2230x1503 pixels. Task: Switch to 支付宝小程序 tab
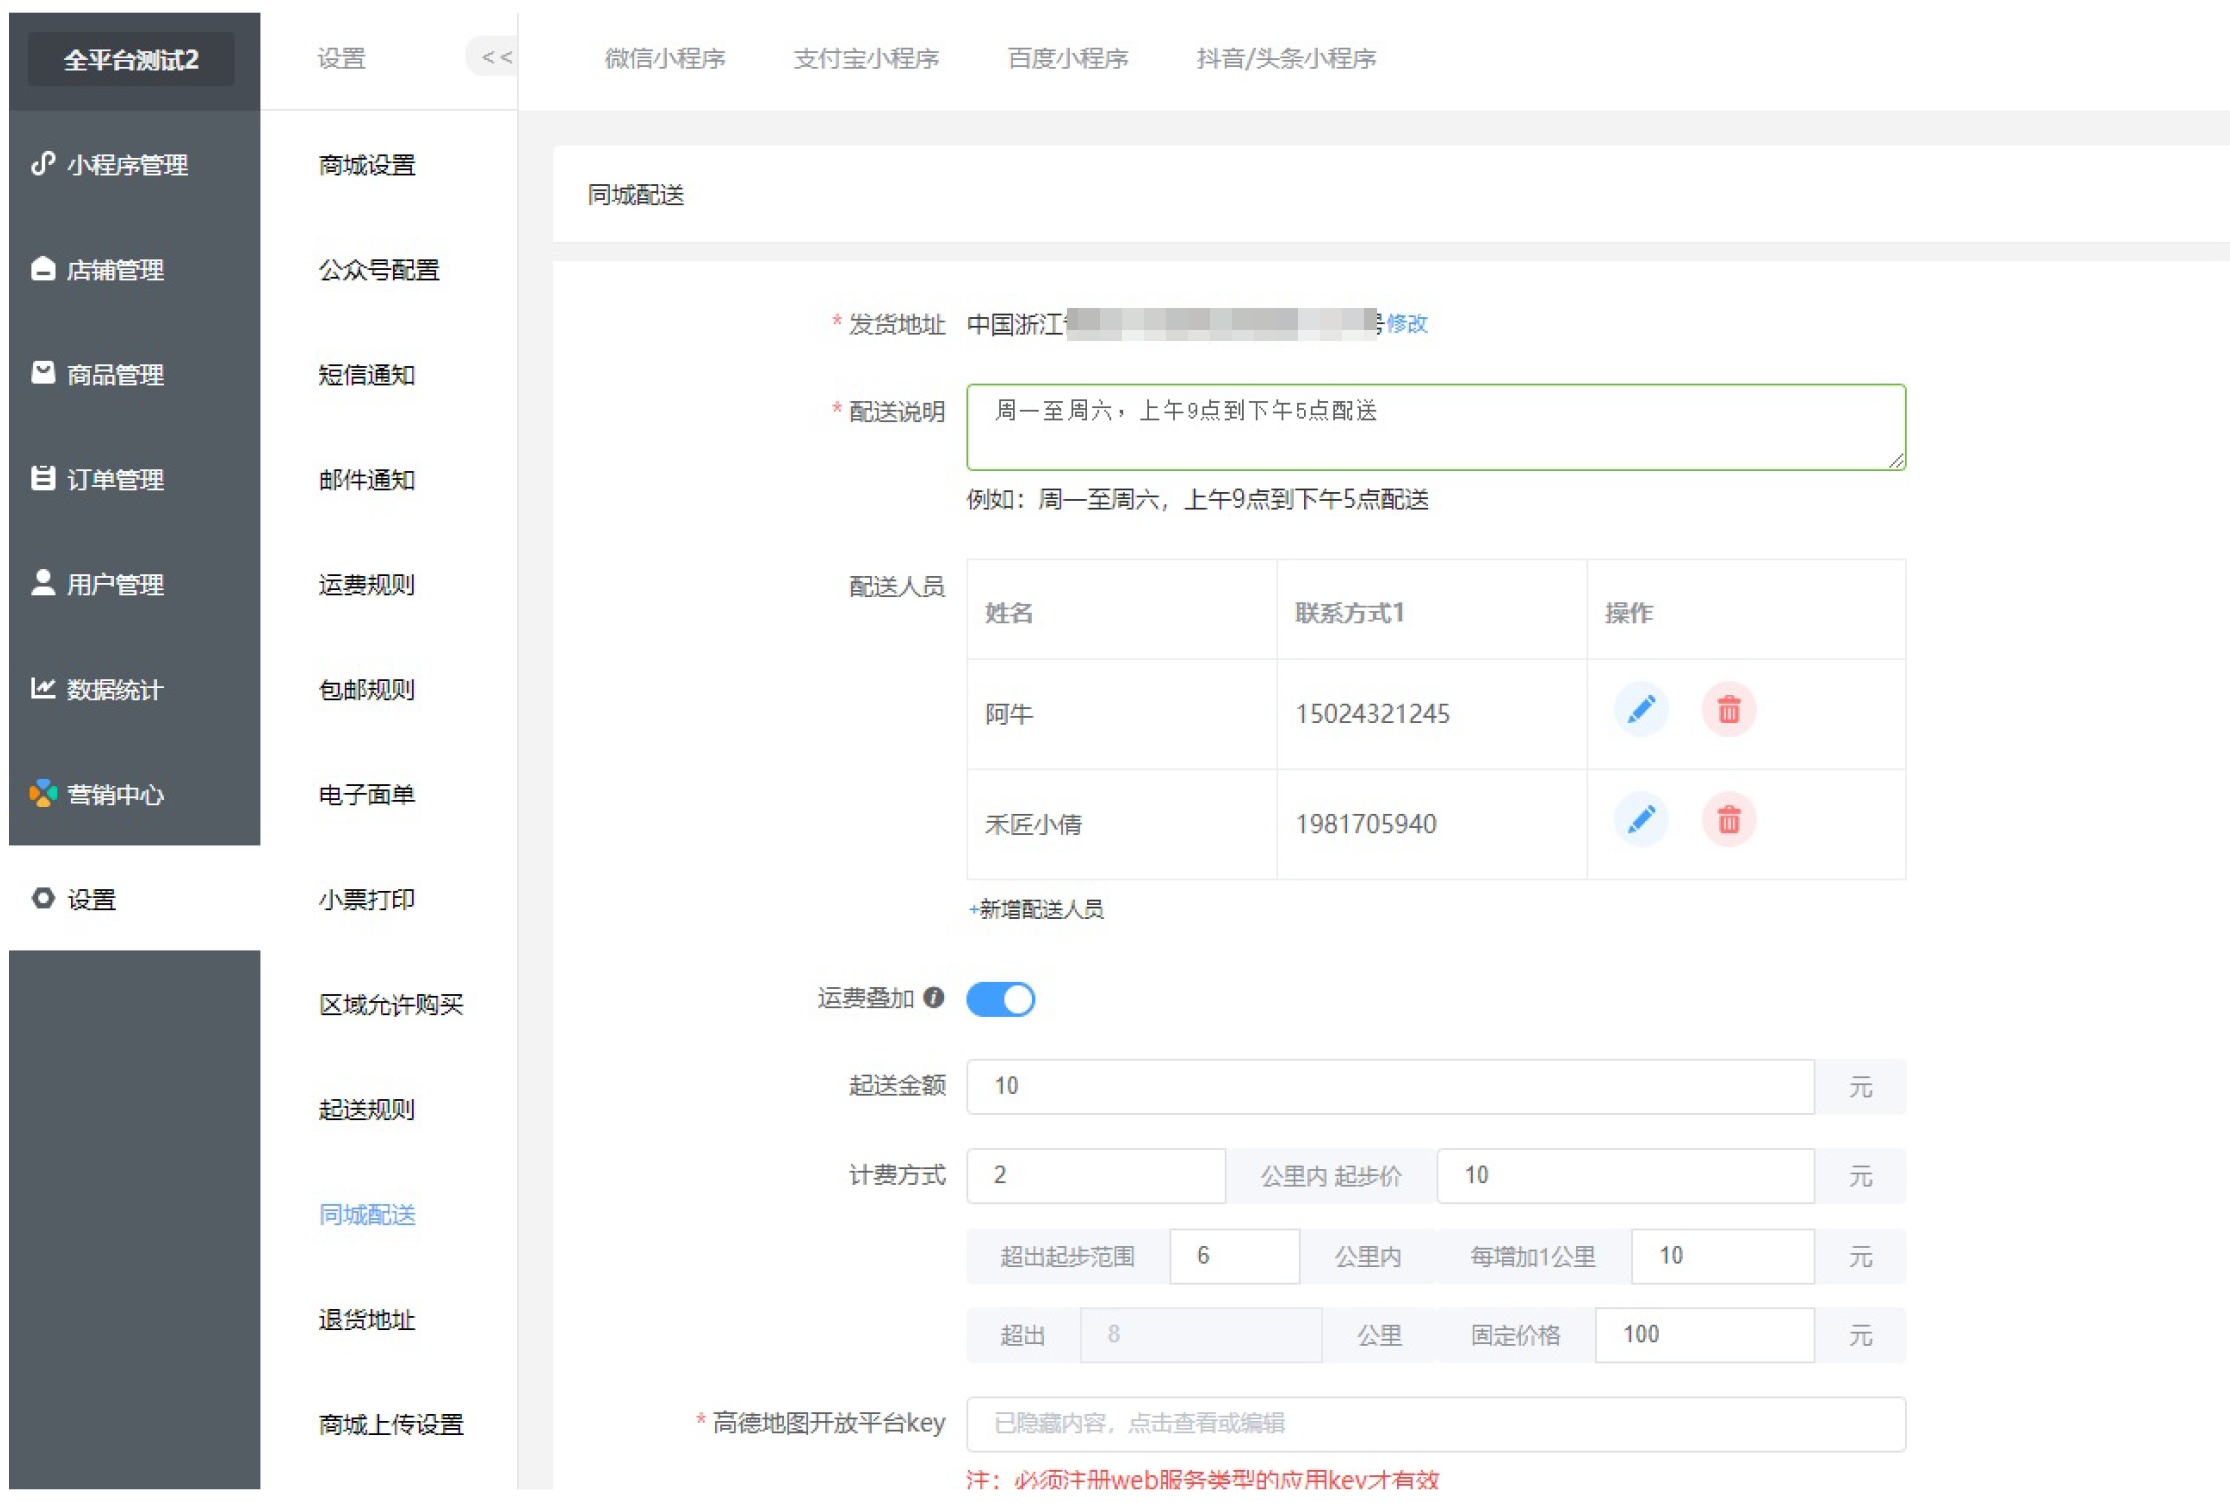click(866, 58)
